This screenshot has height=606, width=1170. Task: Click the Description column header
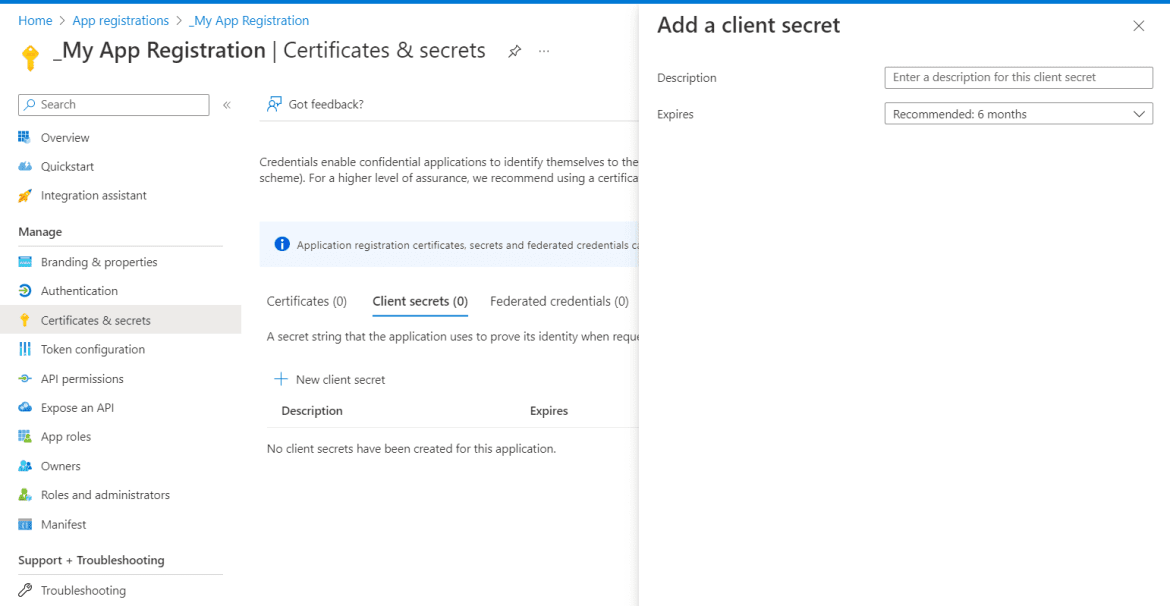pos(312,410)
